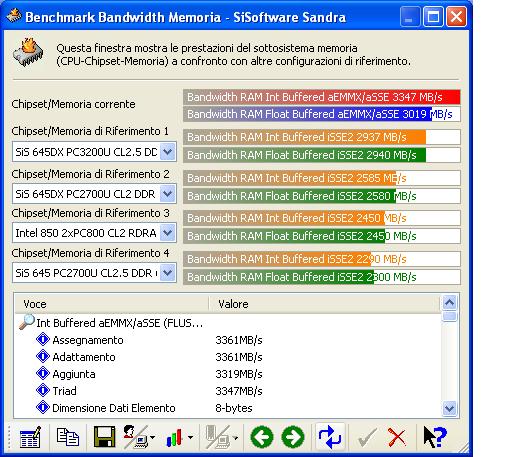
Task: Click the Triad value 3347MB/s
Action: [239, 391]
